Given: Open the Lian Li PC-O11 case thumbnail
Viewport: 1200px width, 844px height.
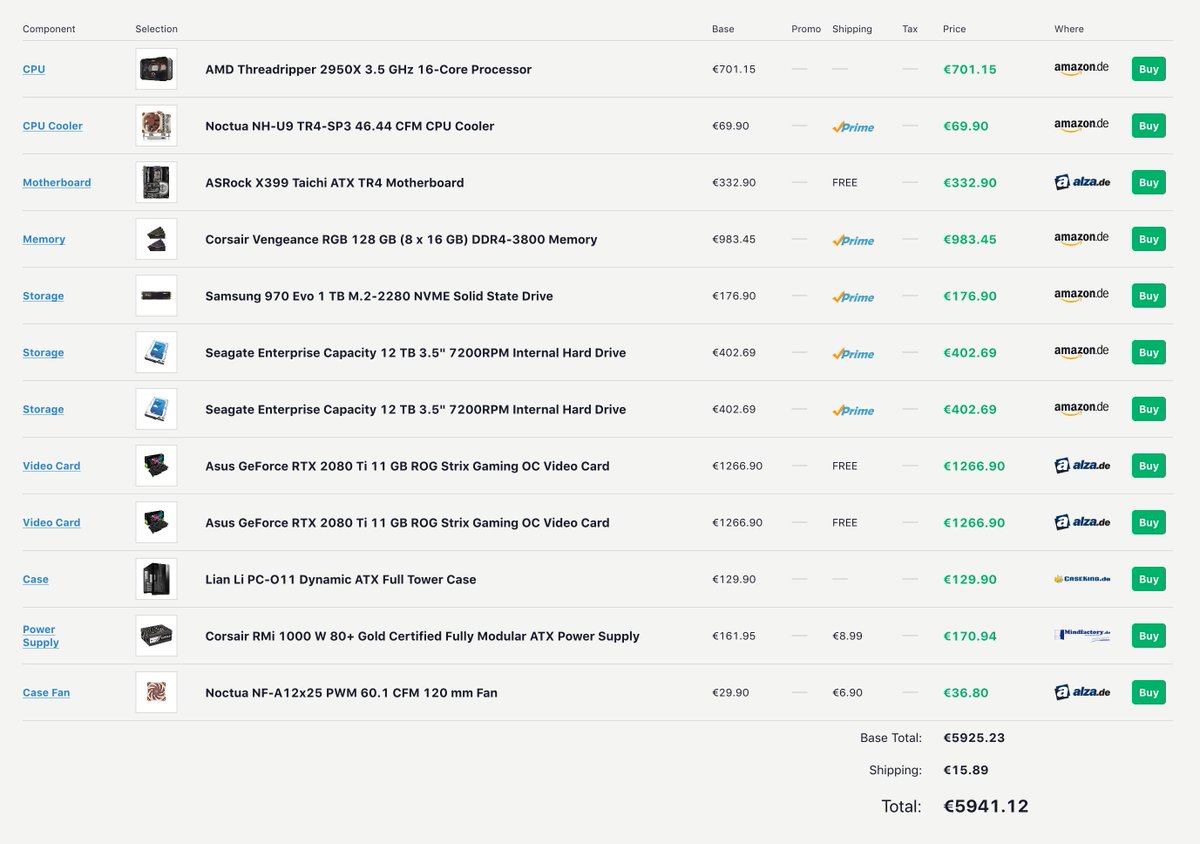Looking at the screenshot, I should coord(156,579).
